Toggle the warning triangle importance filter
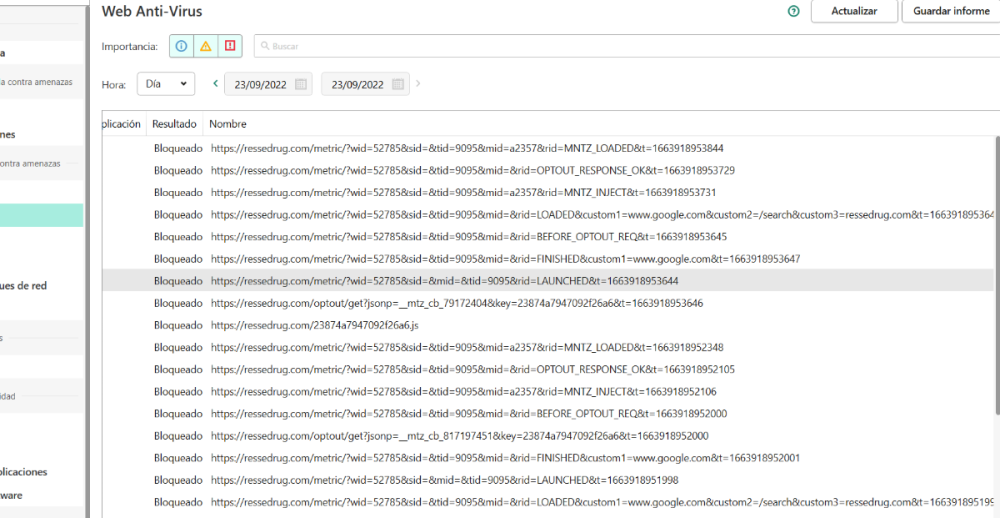The width and height of the screenshot is (1000, 518). 205,46
